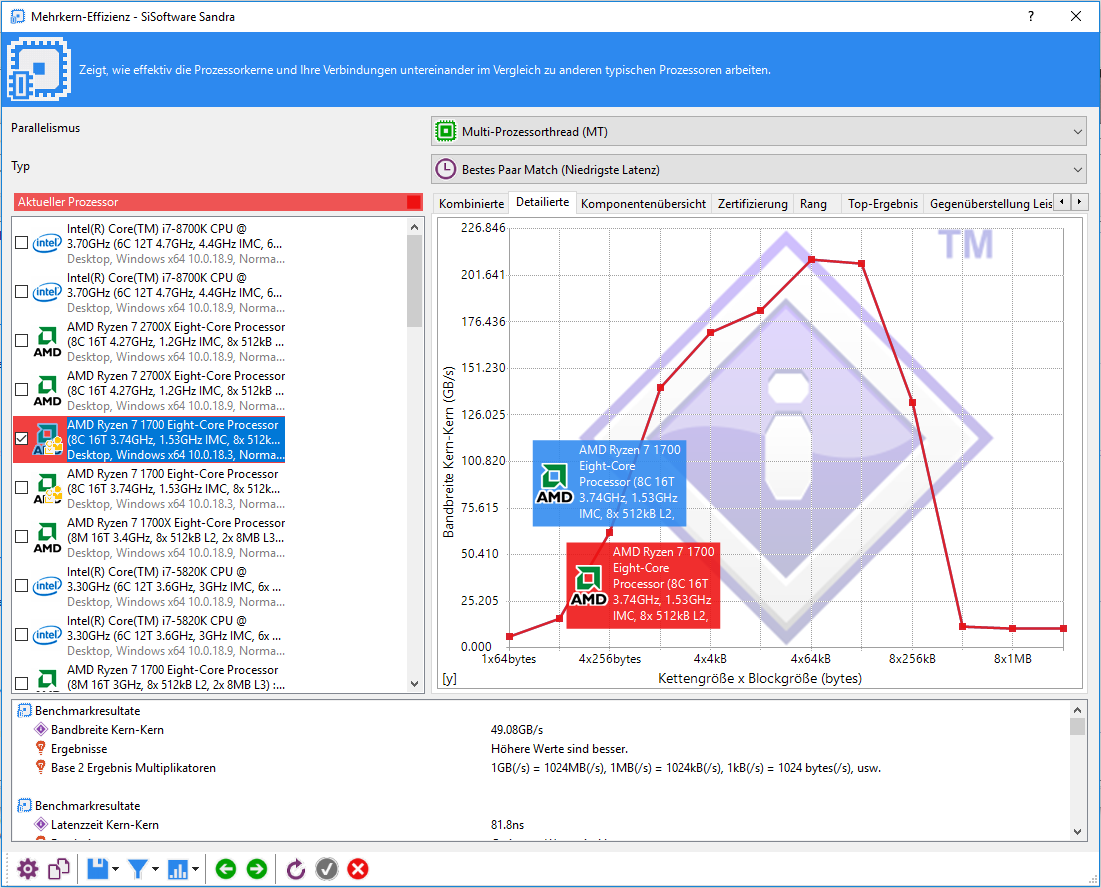Click the red X cancel icon

point(358,869)
